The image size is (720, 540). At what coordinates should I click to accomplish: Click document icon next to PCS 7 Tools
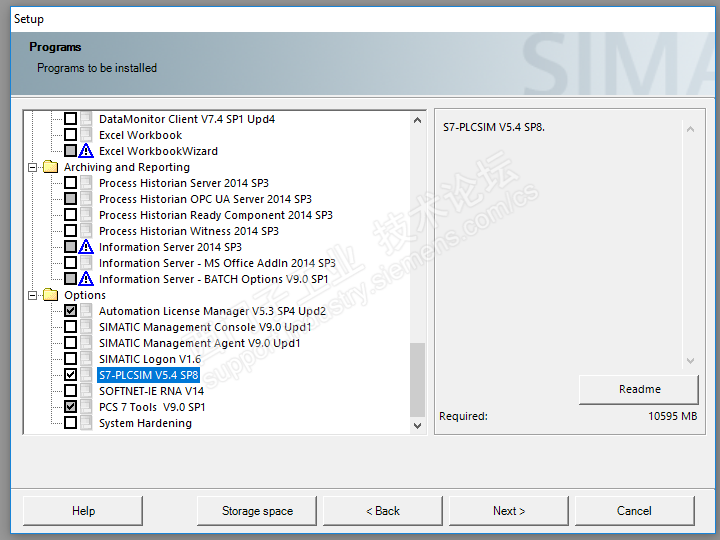pos(86,407)
